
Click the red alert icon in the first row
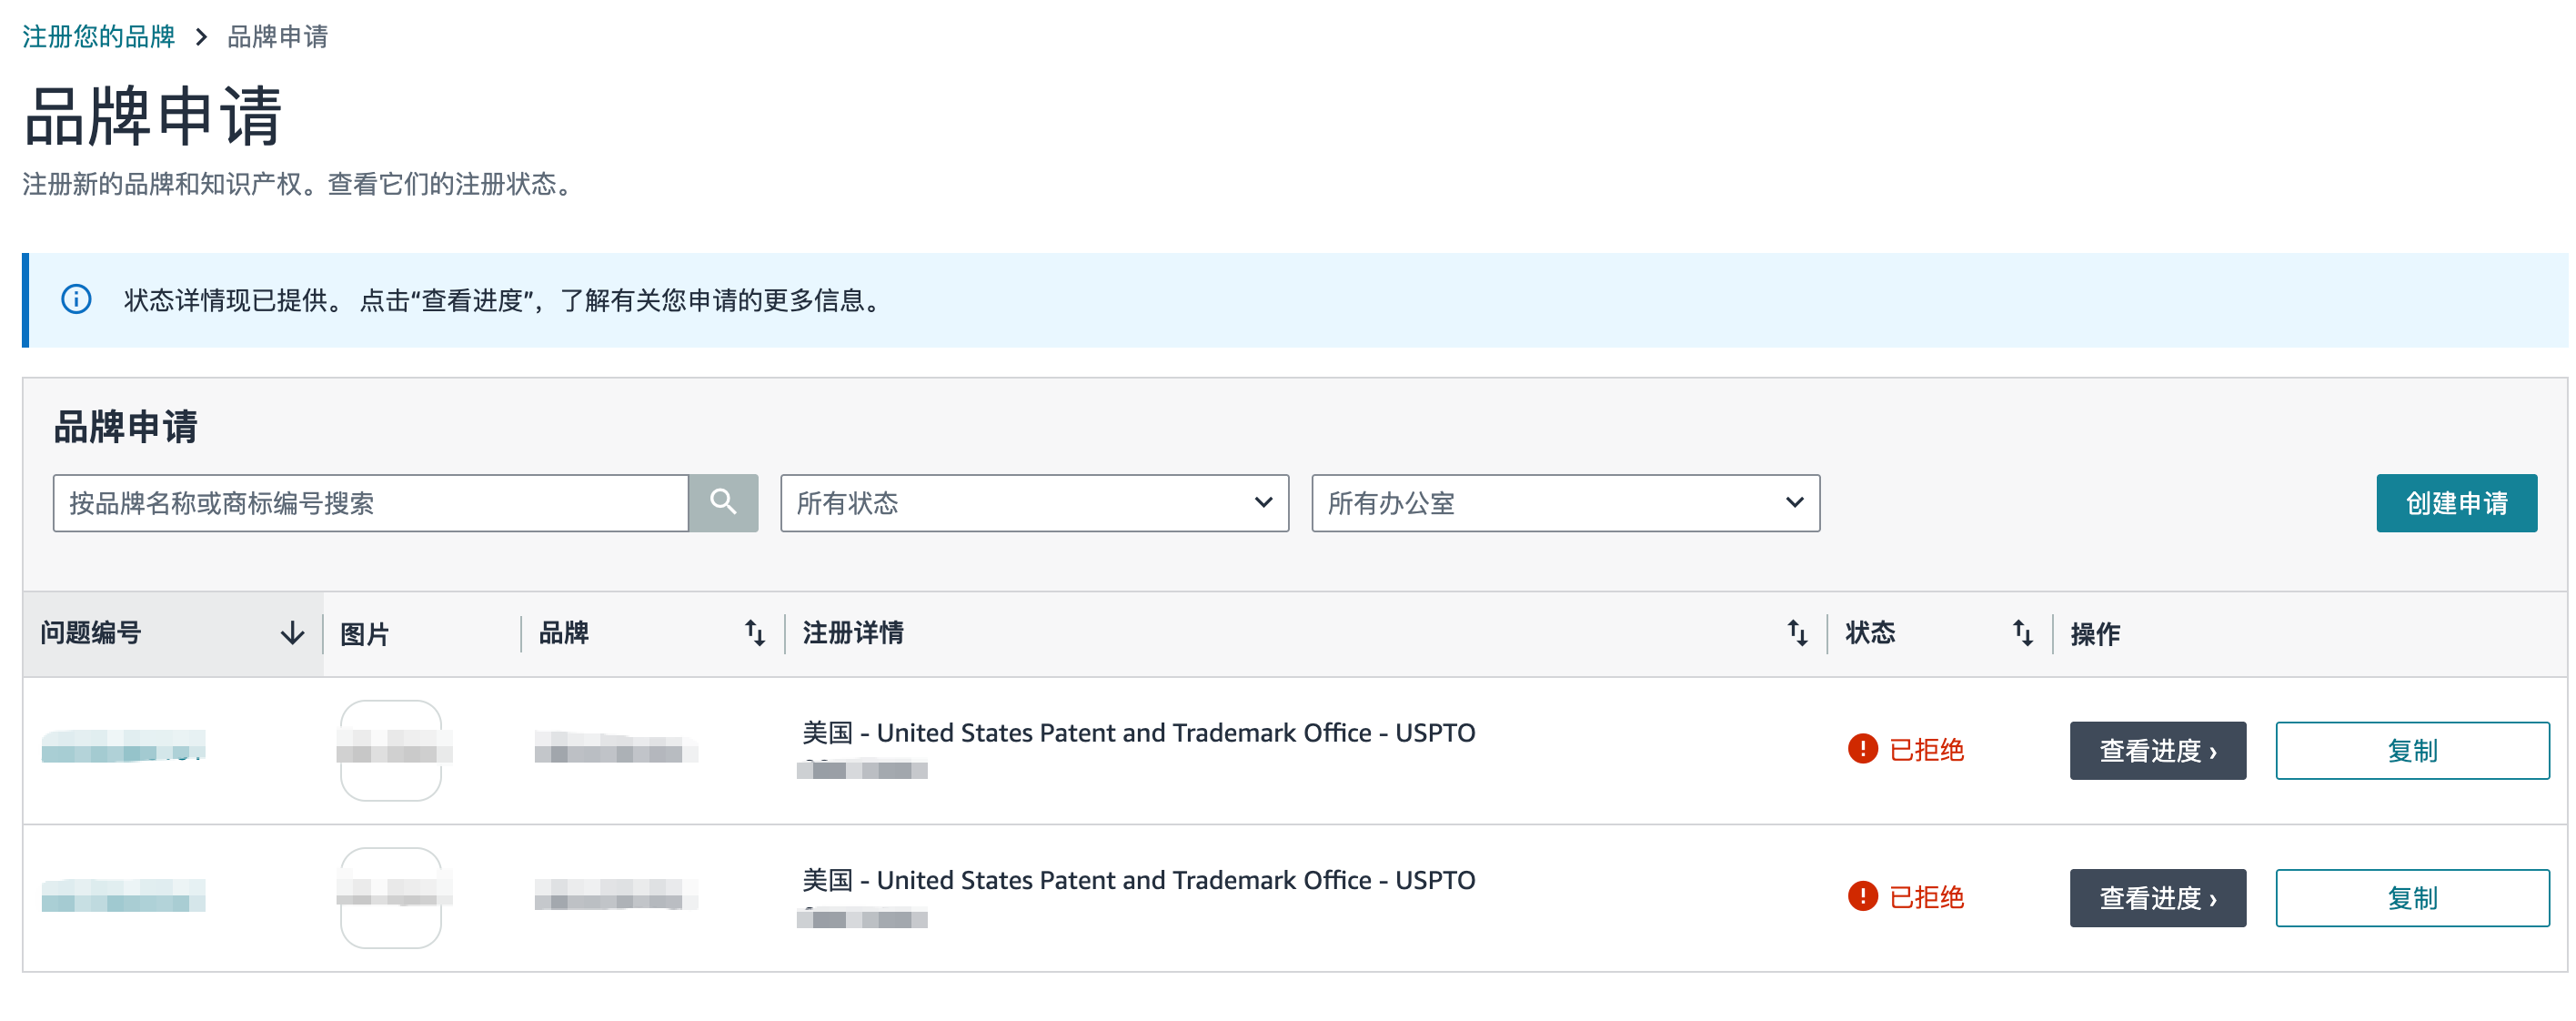1862,749
